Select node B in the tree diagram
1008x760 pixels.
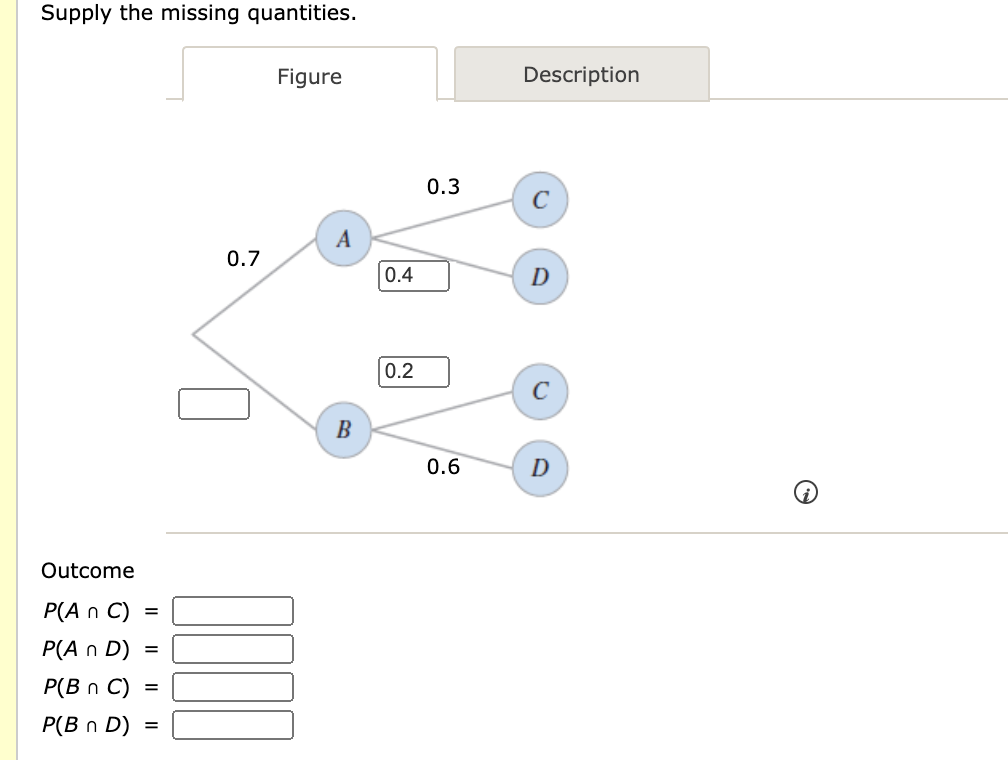click(343, 430)
